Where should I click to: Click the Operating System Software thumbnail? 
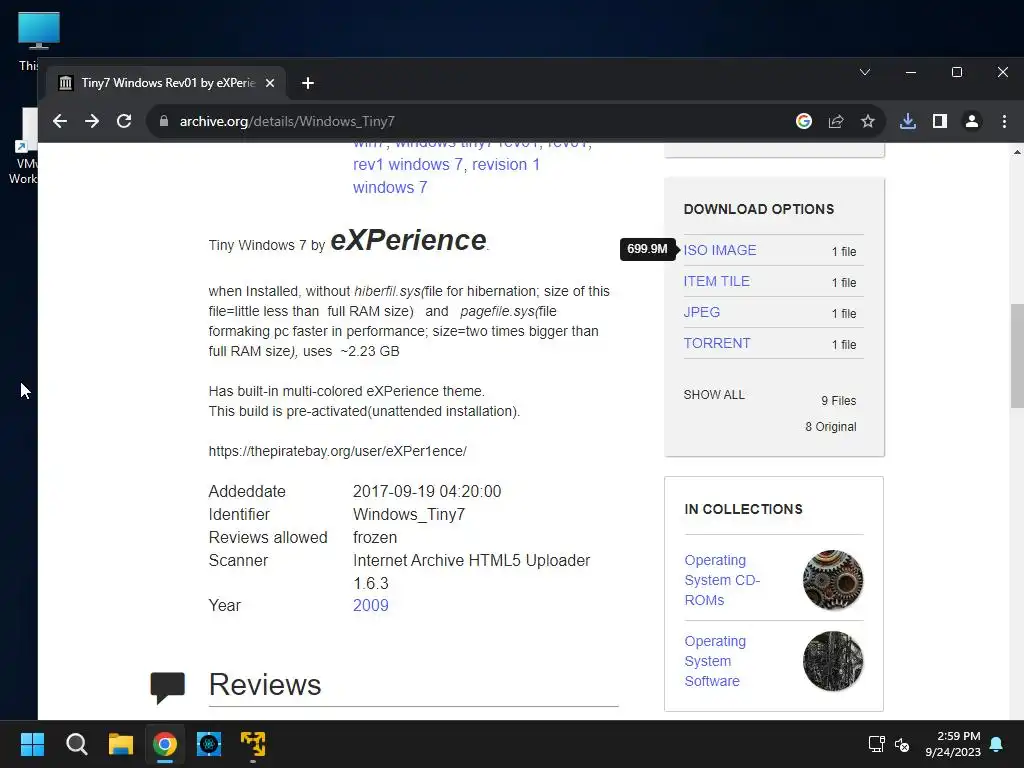click(x=833, y=661)
